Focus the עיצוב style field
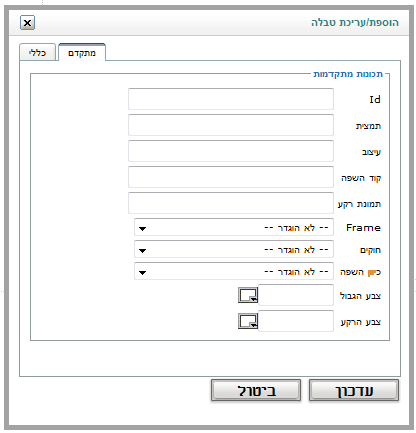This screenshot has height=433, width=416. point(231,151)
